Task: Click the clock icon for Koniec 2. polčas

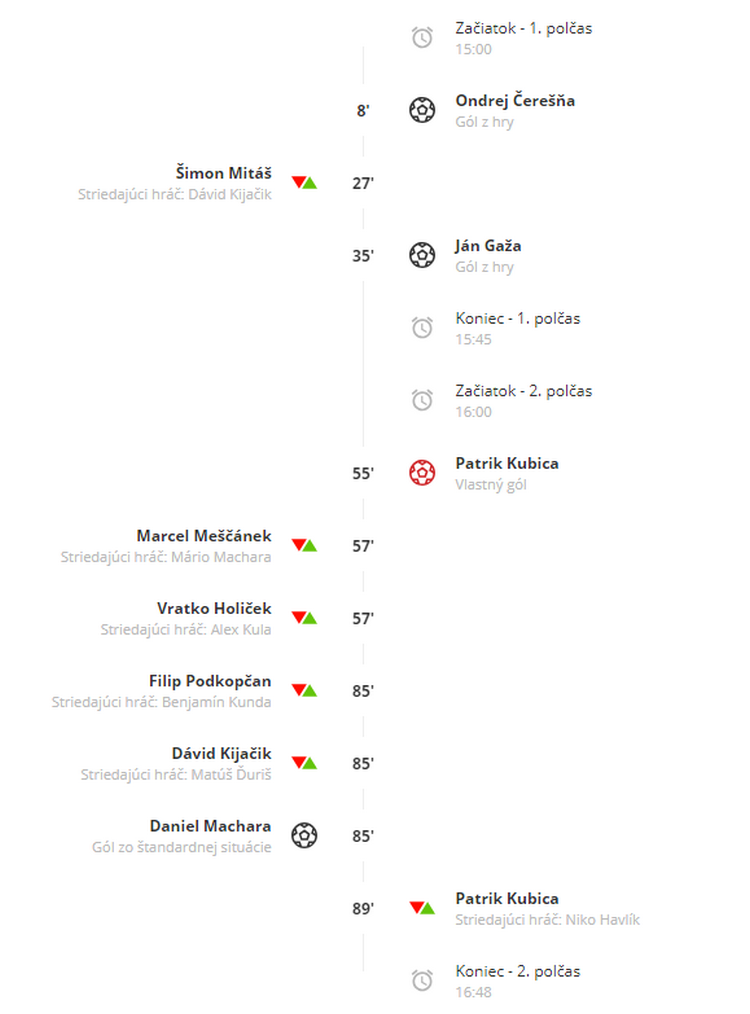Action: pos(422,980)
